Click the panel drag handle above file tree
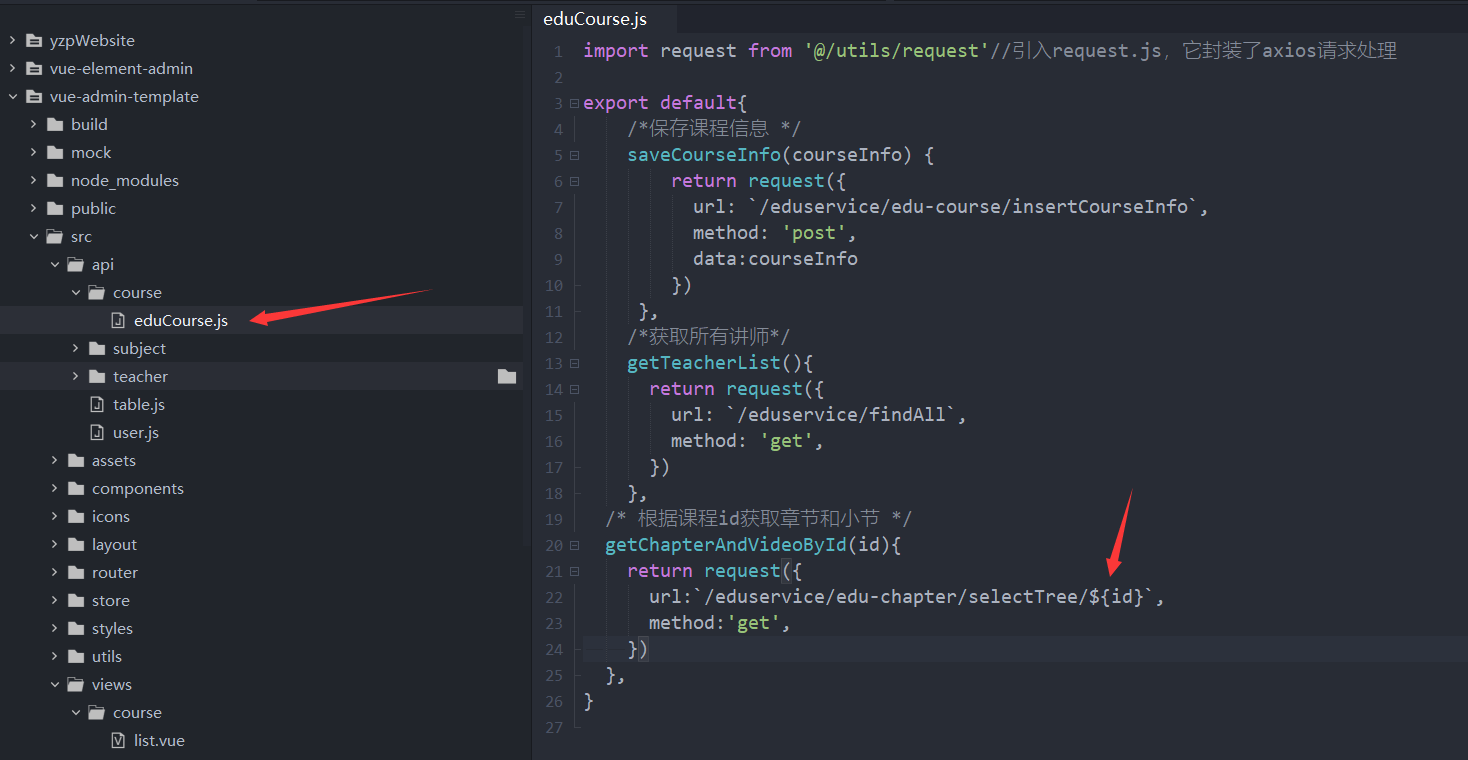Viewport: 1468px width, 760px height. (519, 14)
